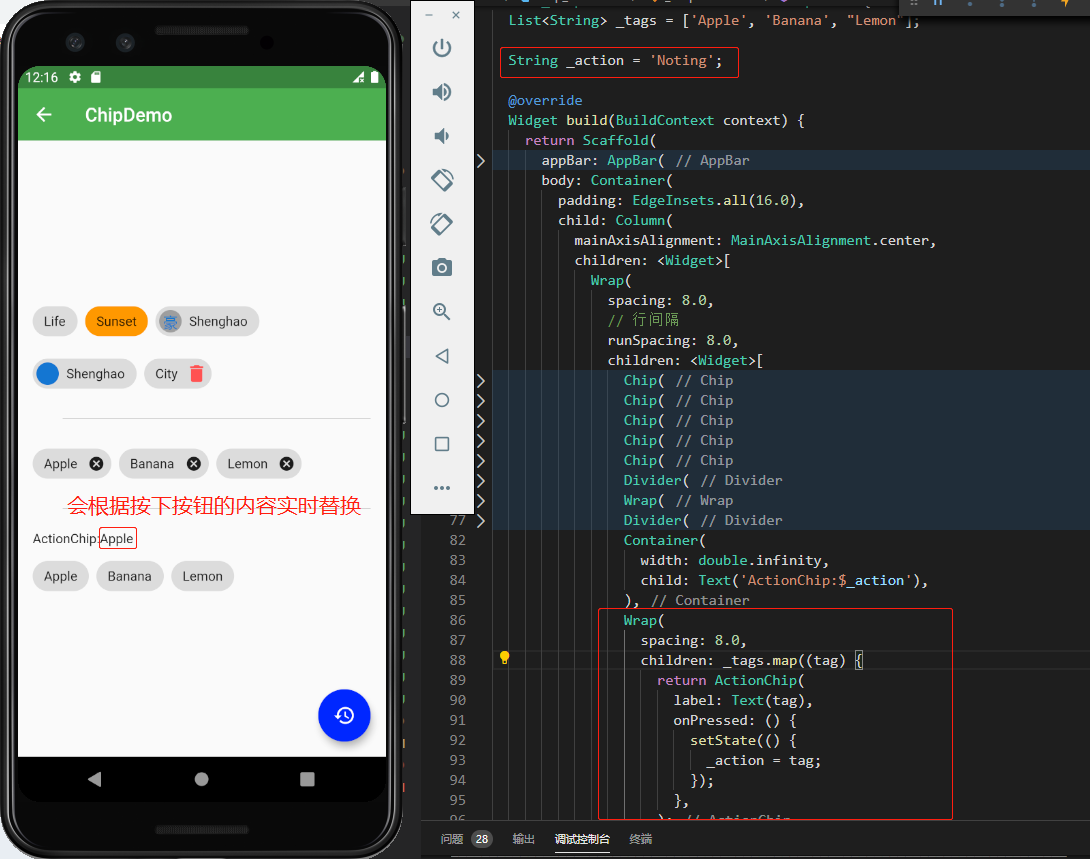The image size is (1090, 859).
Task: Open the 问题 panel tab
Action: click(452, 839)
